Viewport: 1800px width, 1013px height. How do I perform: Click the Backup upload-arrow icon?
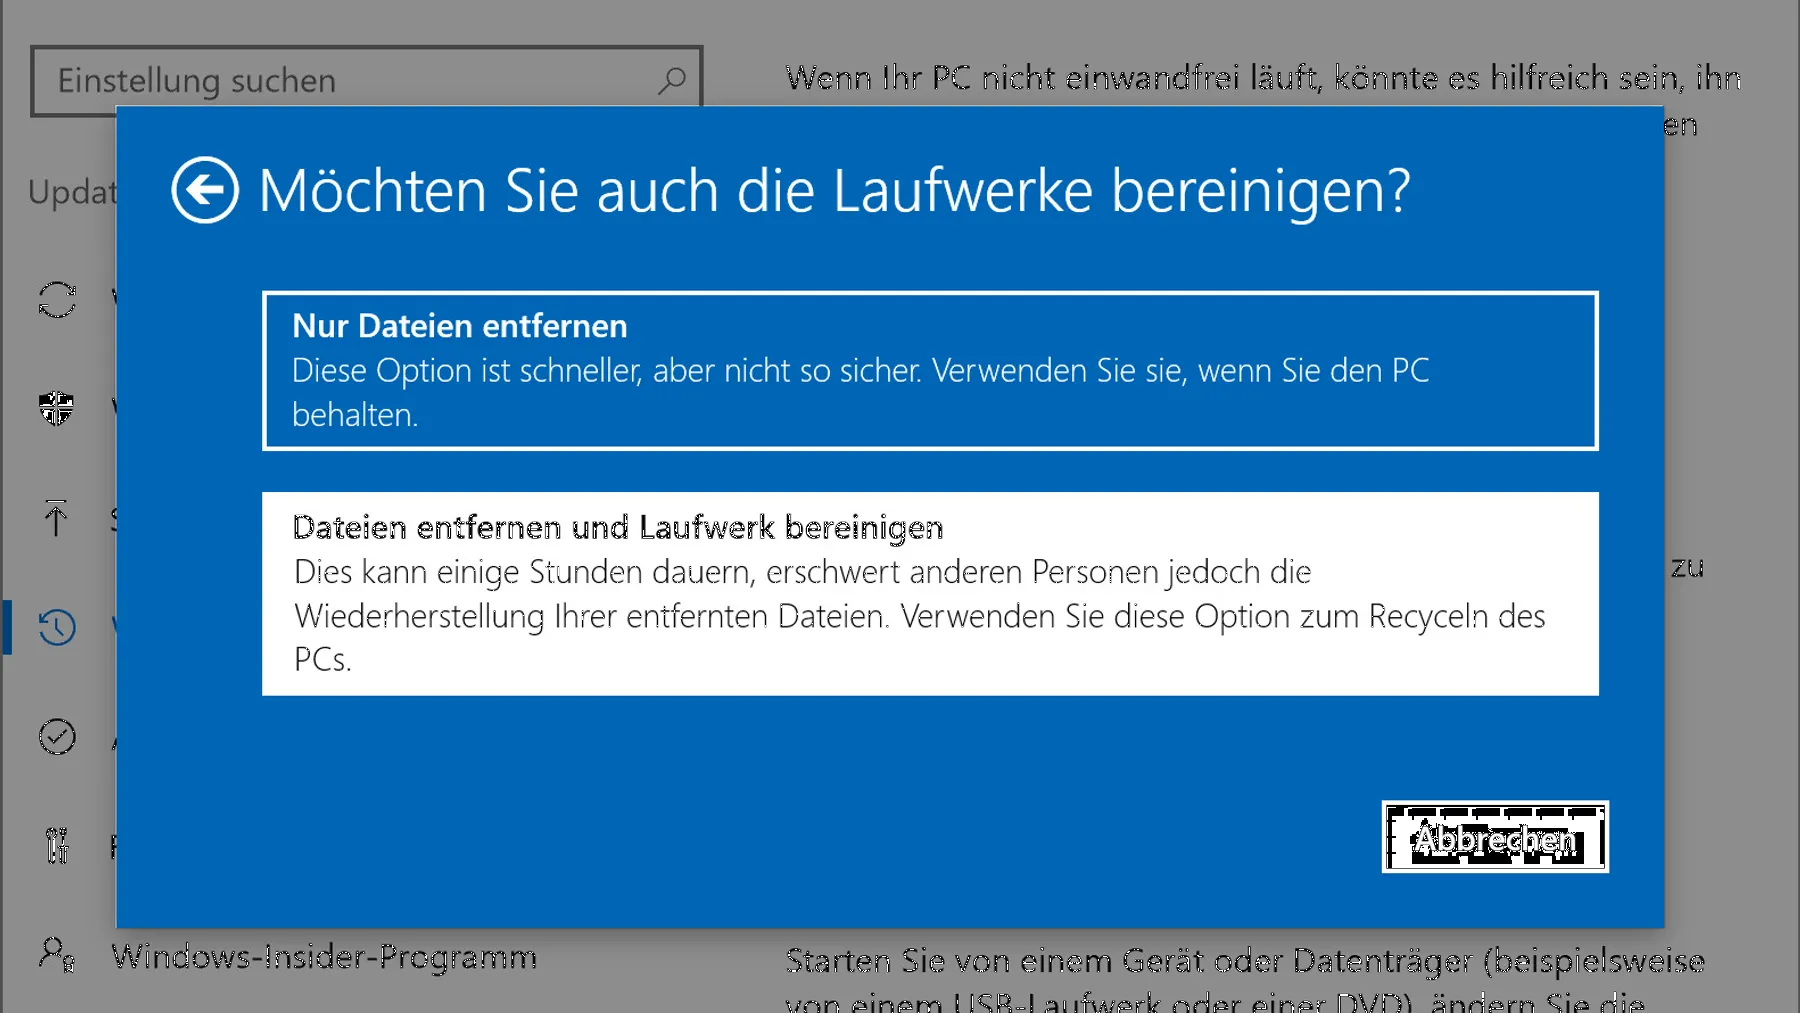click(57, 520)
